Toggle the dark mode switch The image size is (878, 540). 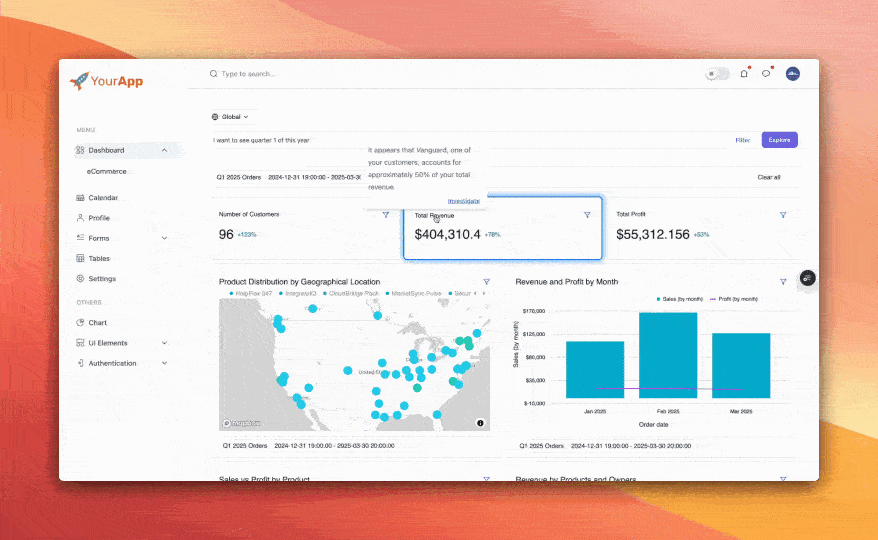[717, 73]
